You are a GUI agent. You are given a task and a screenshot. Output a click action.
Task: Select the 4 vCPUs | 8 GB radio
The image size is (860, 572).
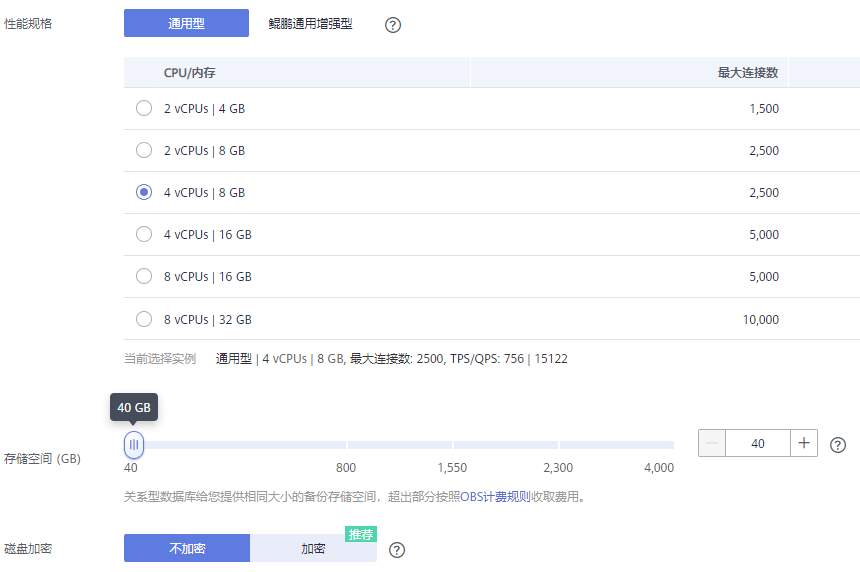click(144, 192)
